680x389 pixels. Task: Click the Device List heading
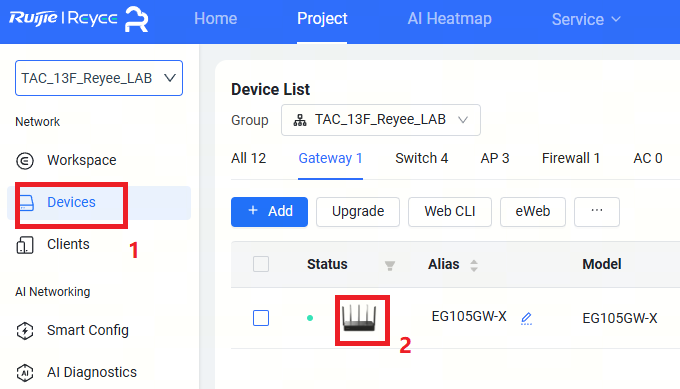click(x=270, y=89)
